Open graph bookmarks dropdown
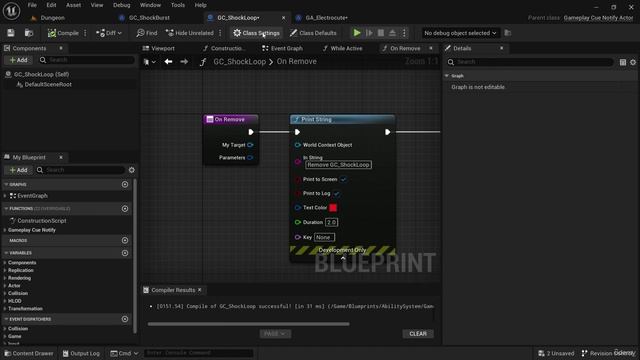This screenshot has width=640, height=360. click(x=150, y=62)
